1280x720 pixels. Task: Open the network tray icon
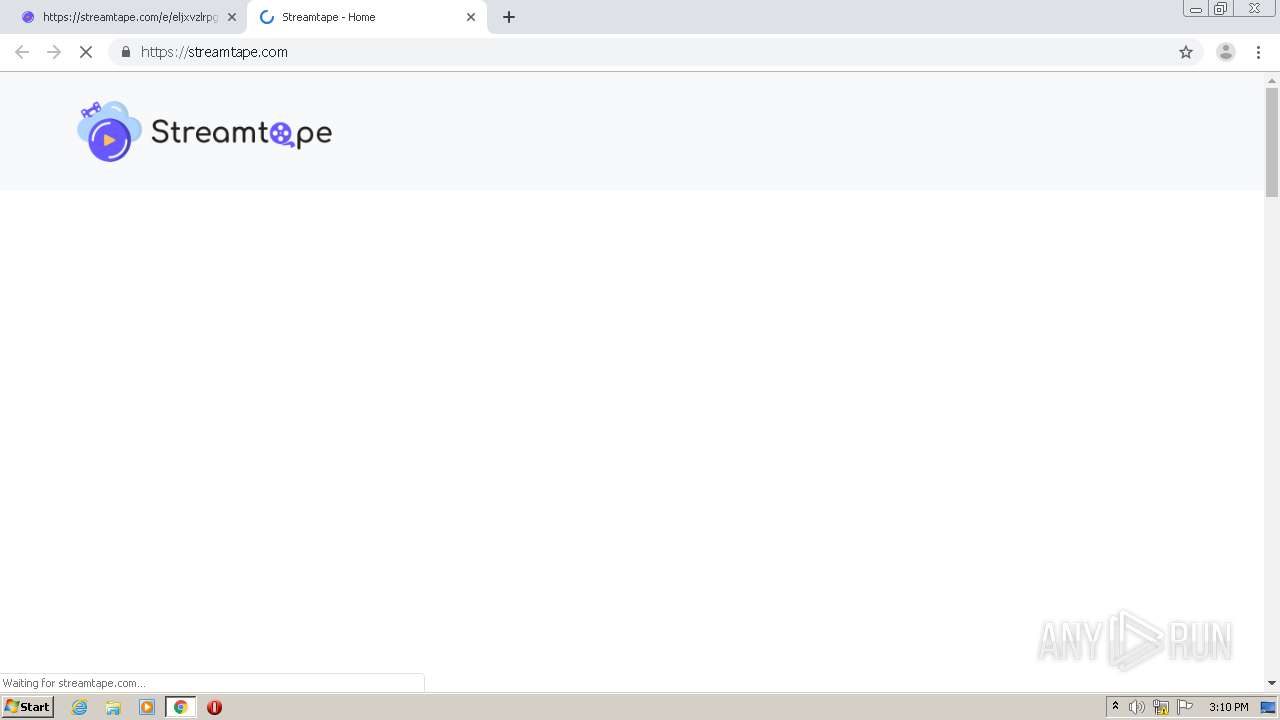[x=1161, y=707]
